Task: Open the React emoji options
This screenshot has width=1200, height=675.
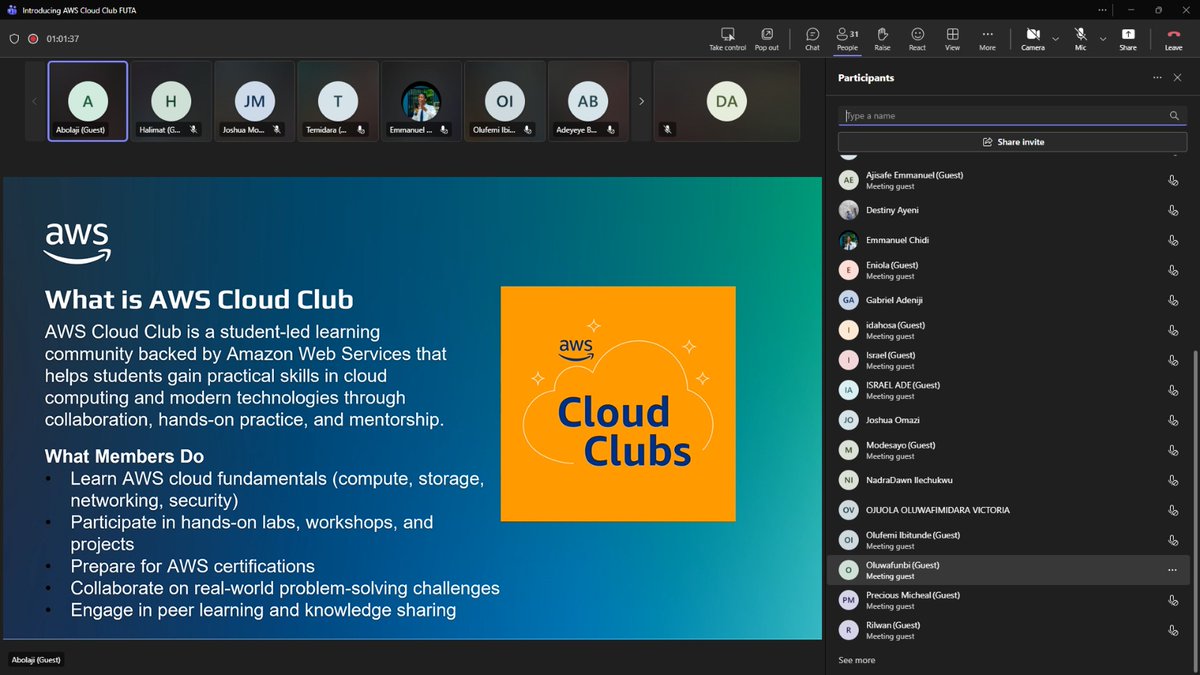Action: [x=917, y=39]
